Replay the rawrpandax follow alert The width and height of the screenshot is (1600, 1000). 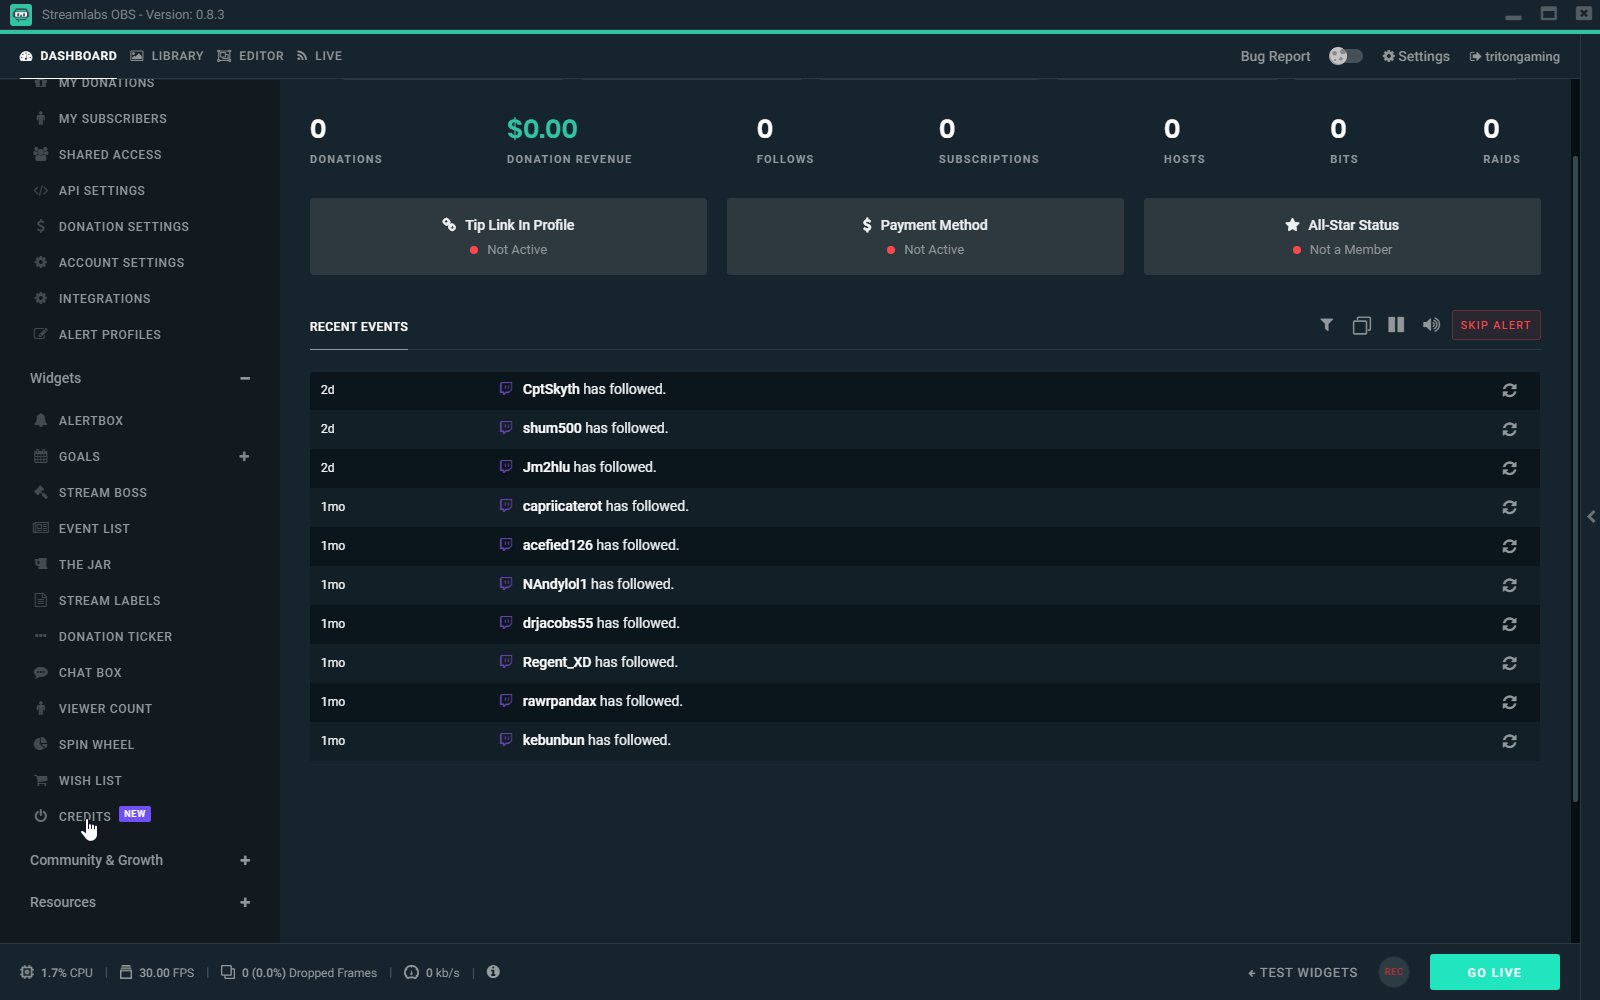tap(1509, 702)
